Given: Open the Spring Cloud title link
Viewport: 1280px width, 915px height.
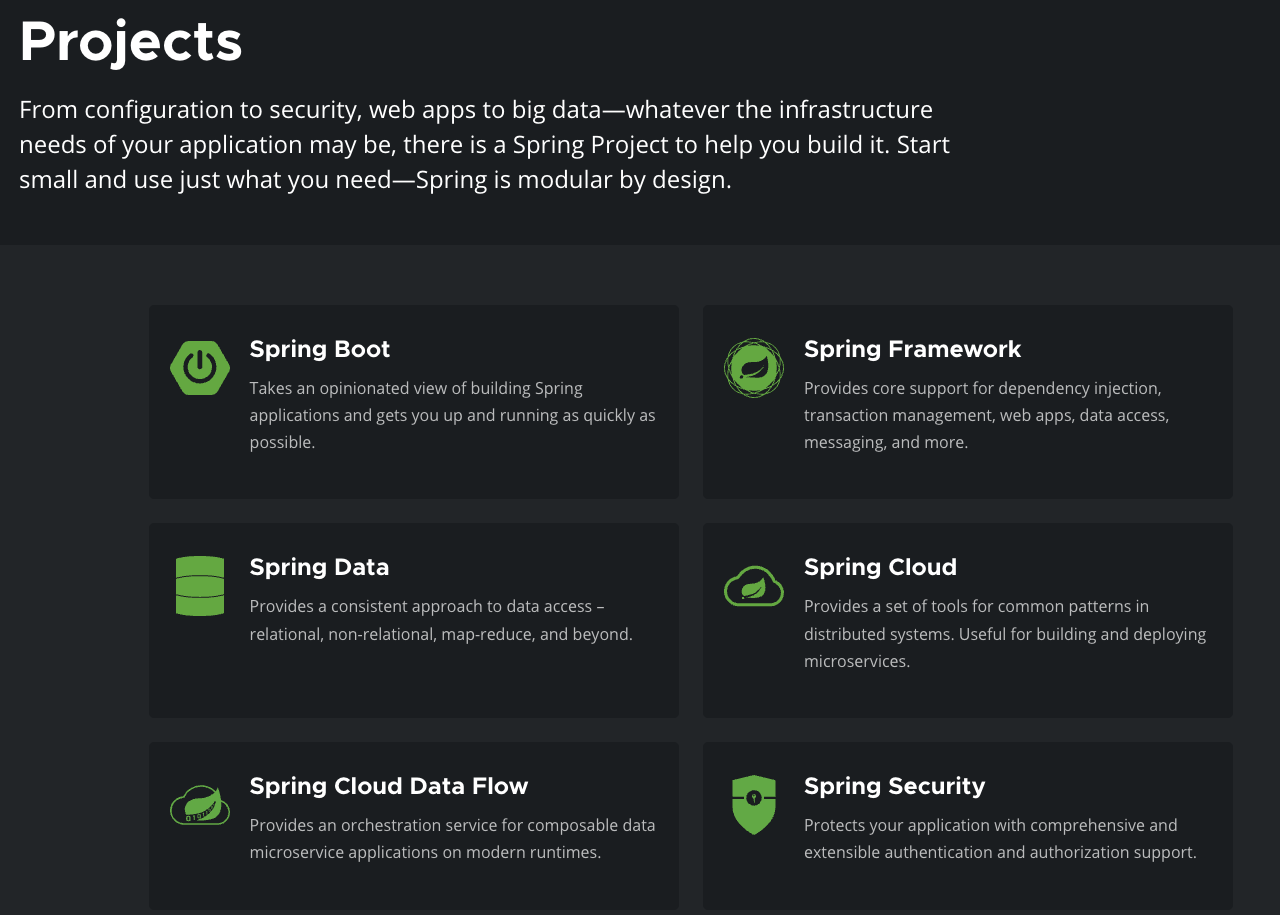Looking at the screenshot, I should coord(880,567).
